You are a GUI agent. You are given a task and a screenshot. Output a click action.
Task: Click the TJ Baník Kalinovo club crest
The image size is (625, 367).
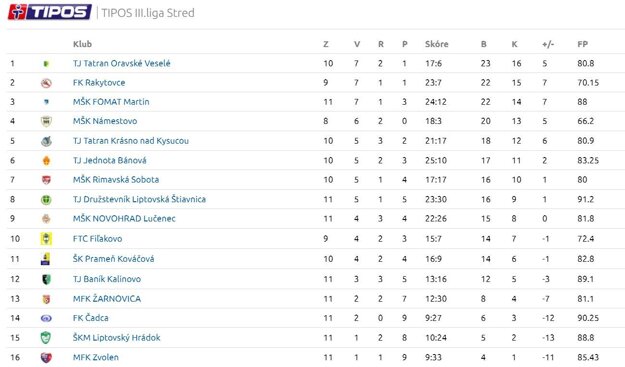[46, 279]
